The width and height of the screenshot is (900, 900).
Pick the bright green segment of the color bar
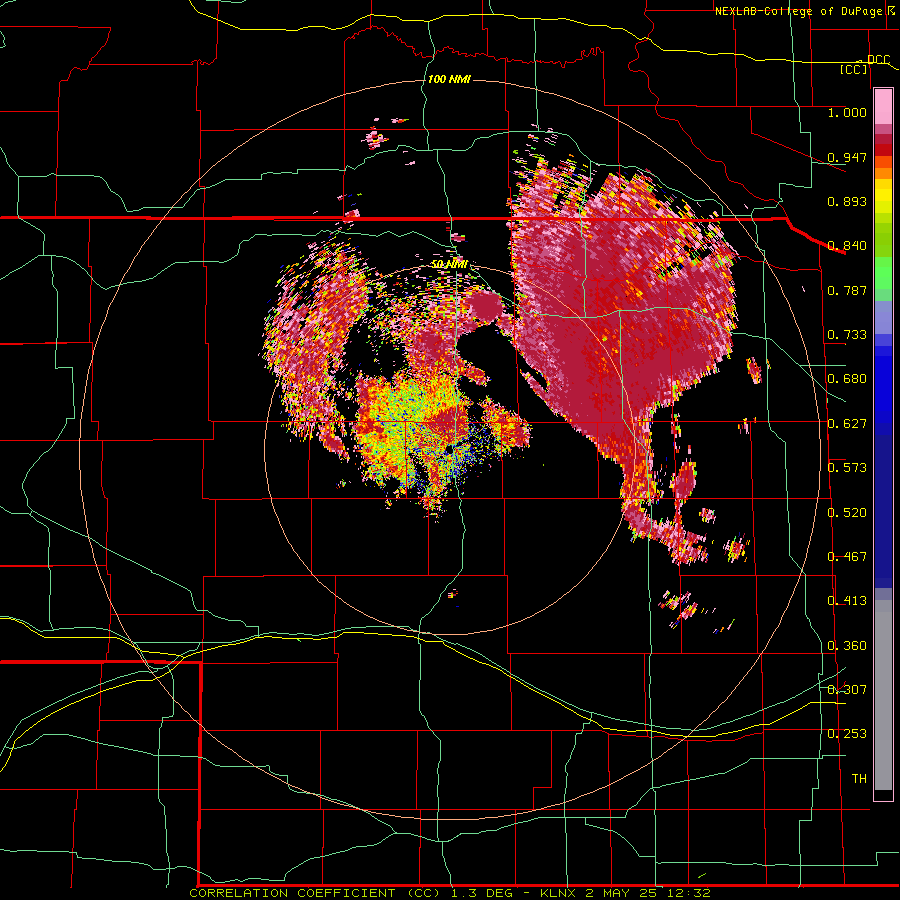tap(883, 273)
